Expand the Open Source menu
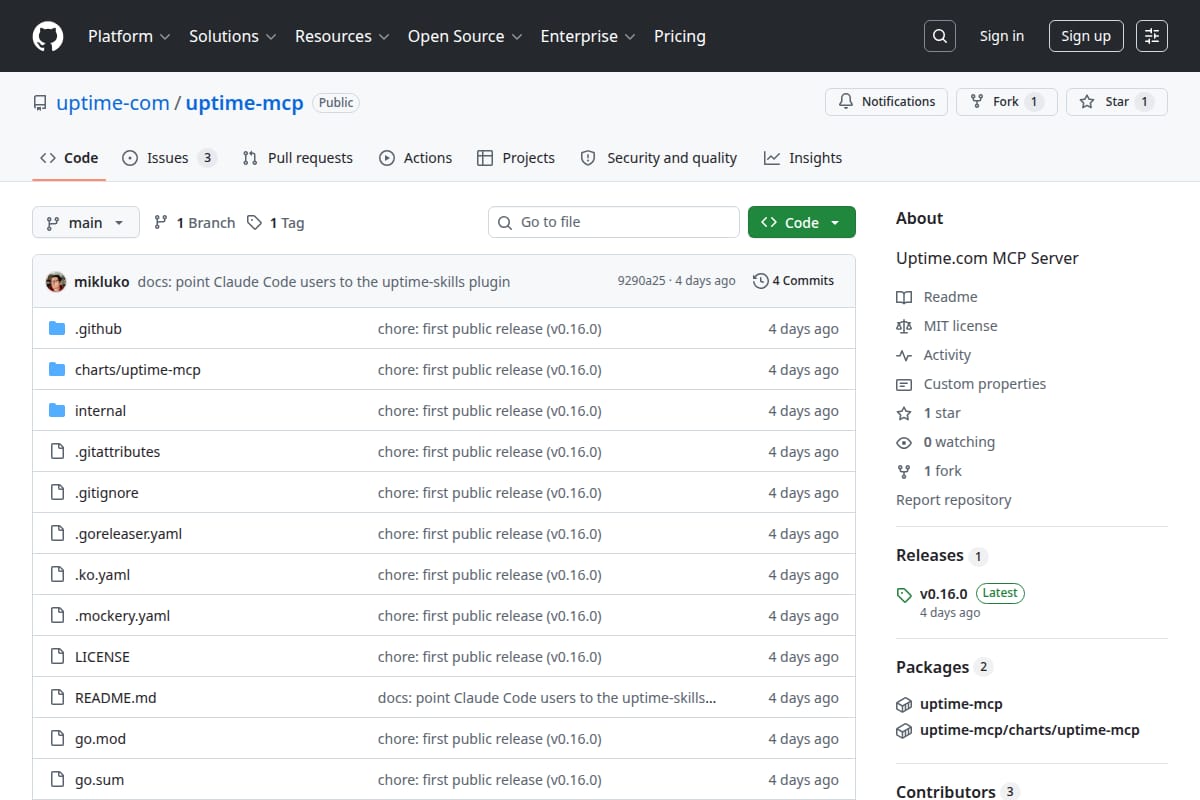The height and width of the screenshot is (800, 1200). click(x=465, y=36)
